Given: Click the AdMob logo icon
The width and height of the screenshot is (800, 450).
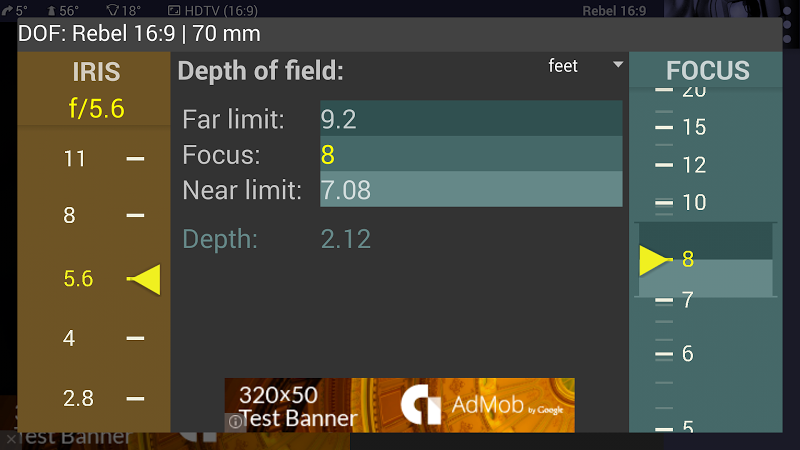Looking at the screenshot, I should tap(422, 405).
